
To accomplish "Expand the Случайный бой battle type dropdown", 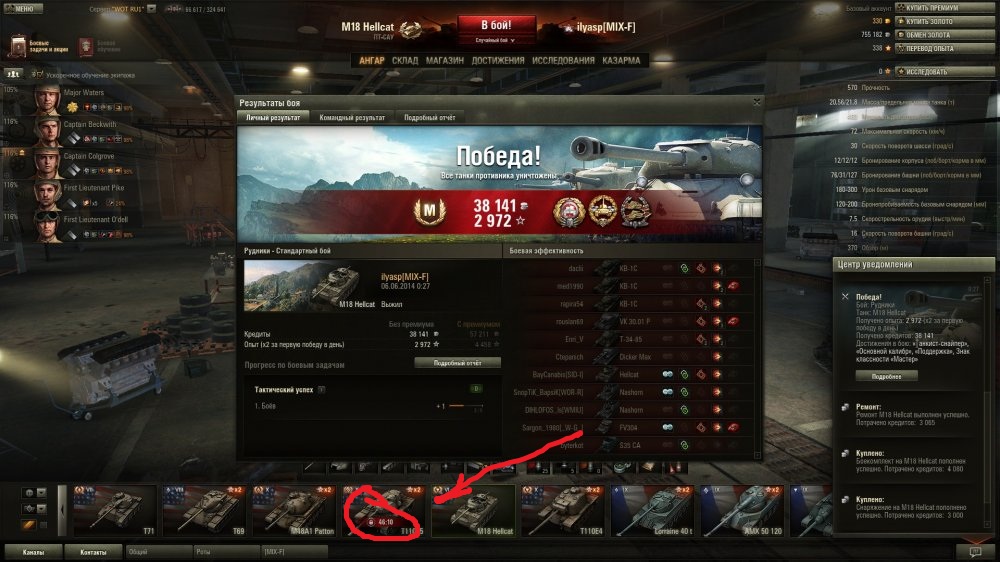I will click(x=496, y=40).
